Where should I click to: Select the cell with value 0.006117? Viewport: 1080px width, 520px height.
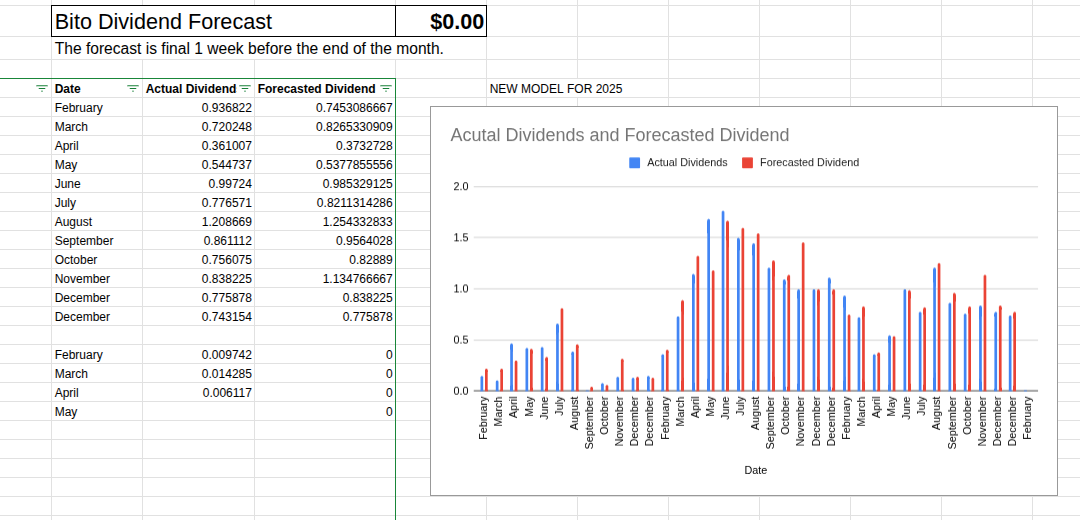[198, 393]
